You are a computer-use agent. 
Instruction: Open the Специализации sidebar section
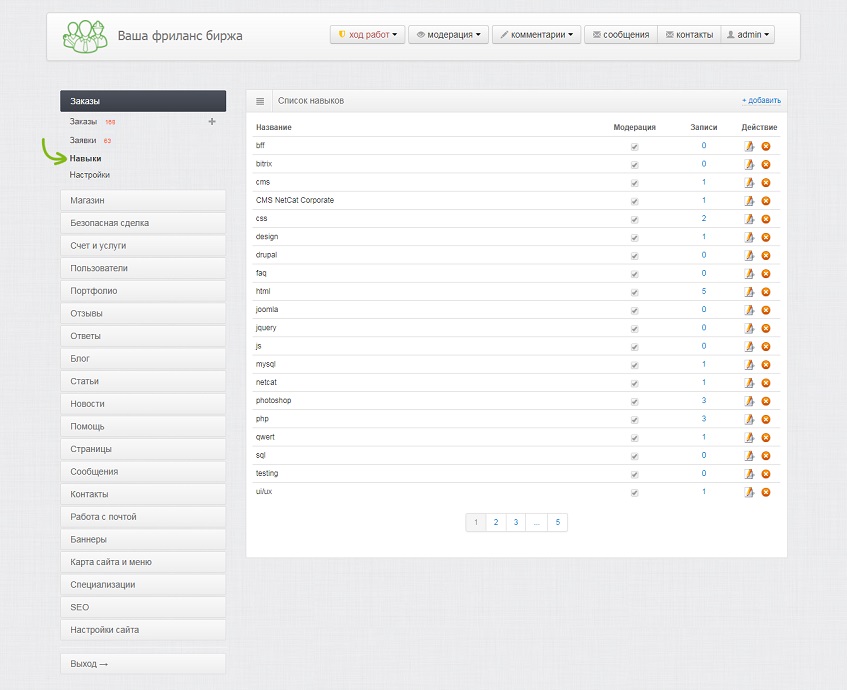(143, 585)
